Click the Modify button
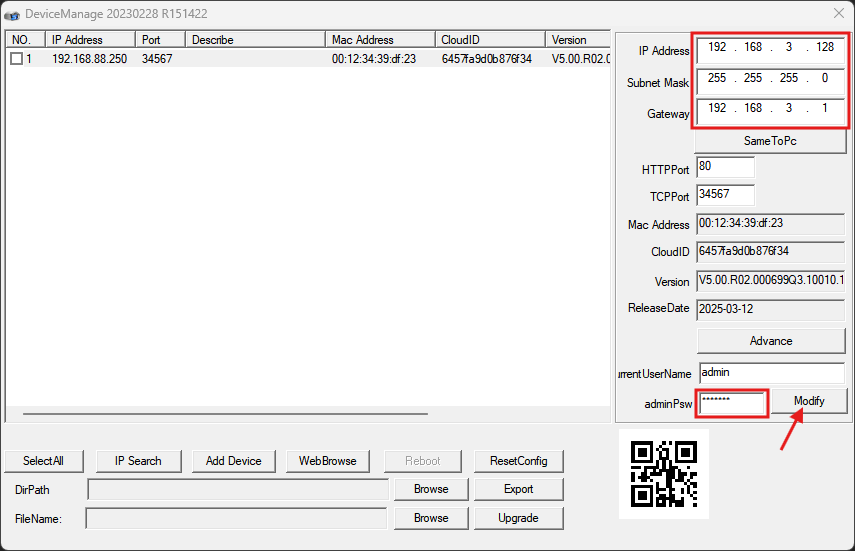855x551 pixels. pyautogui.click(x=809, y=401)
